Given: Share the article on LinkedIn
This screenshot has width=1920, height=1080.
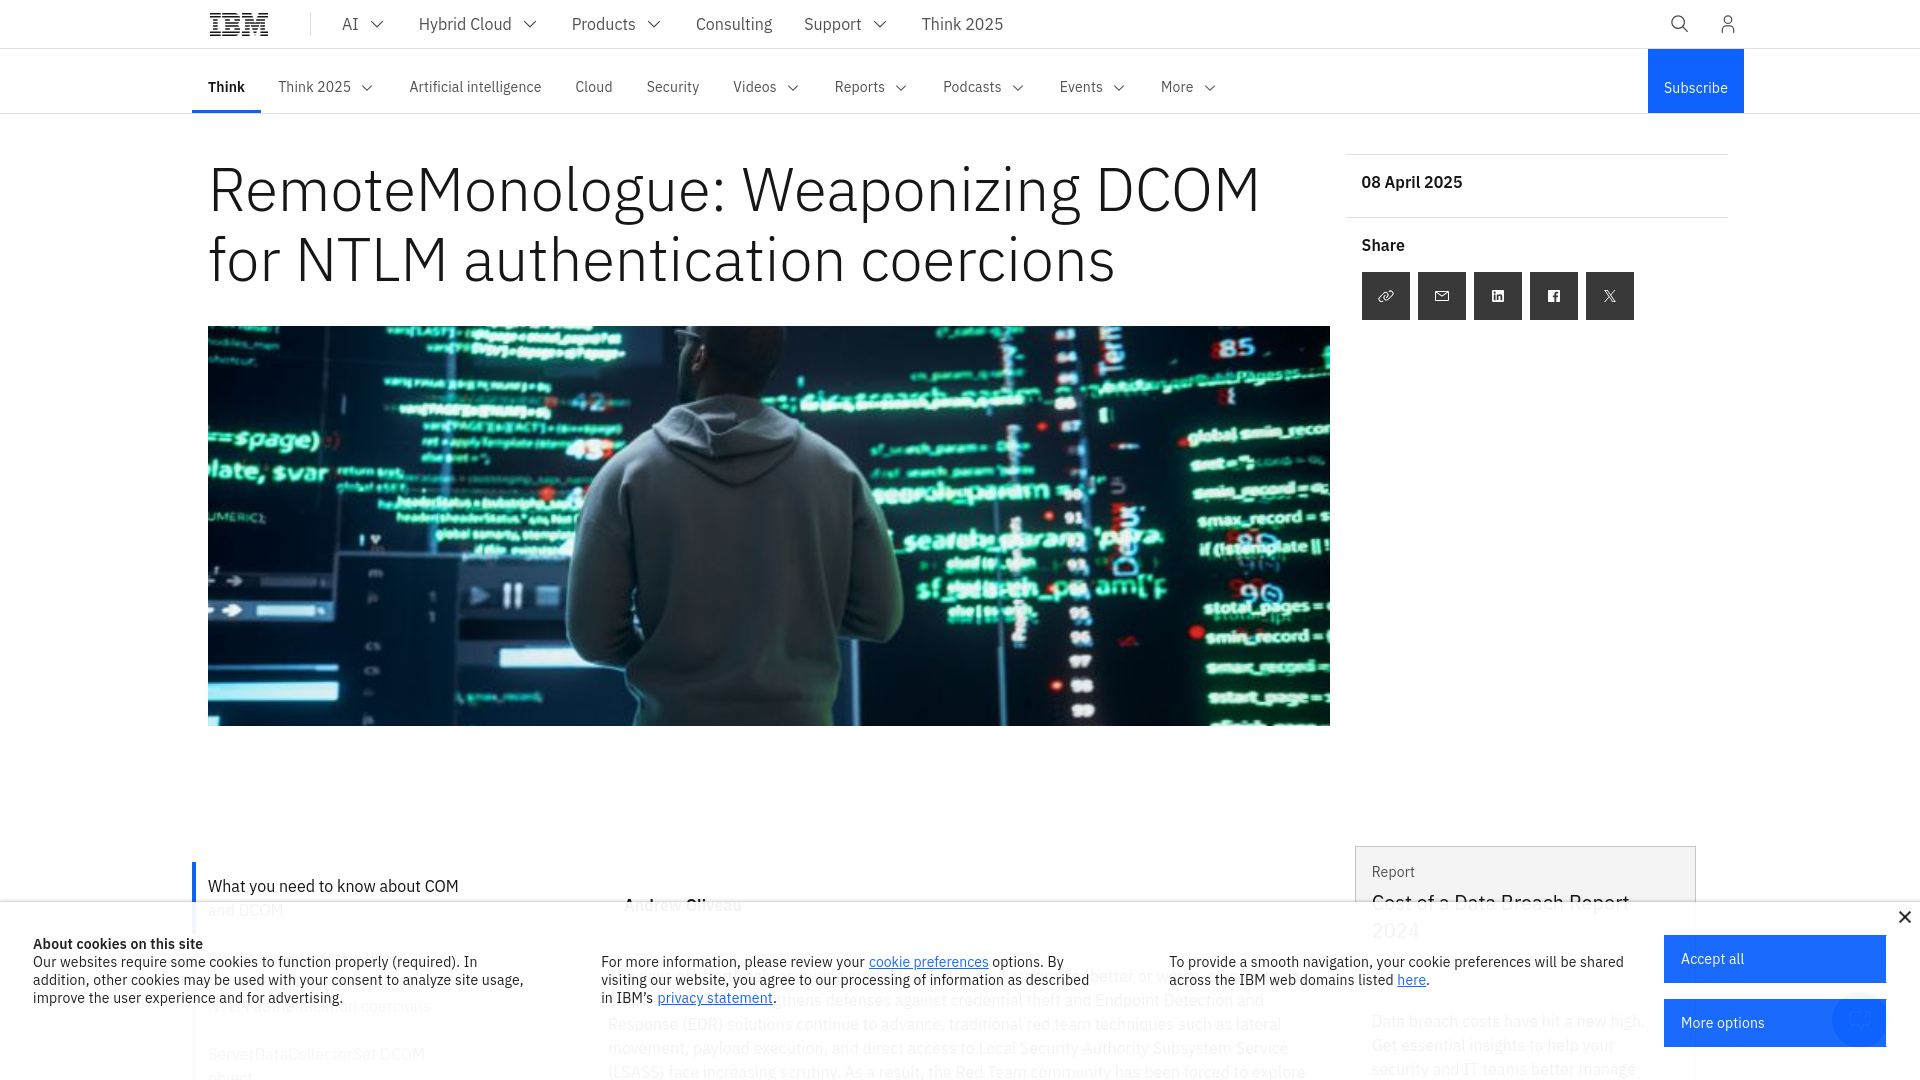Looking at the screenshot, I should pyautogui.click(x=1498, y=296).
